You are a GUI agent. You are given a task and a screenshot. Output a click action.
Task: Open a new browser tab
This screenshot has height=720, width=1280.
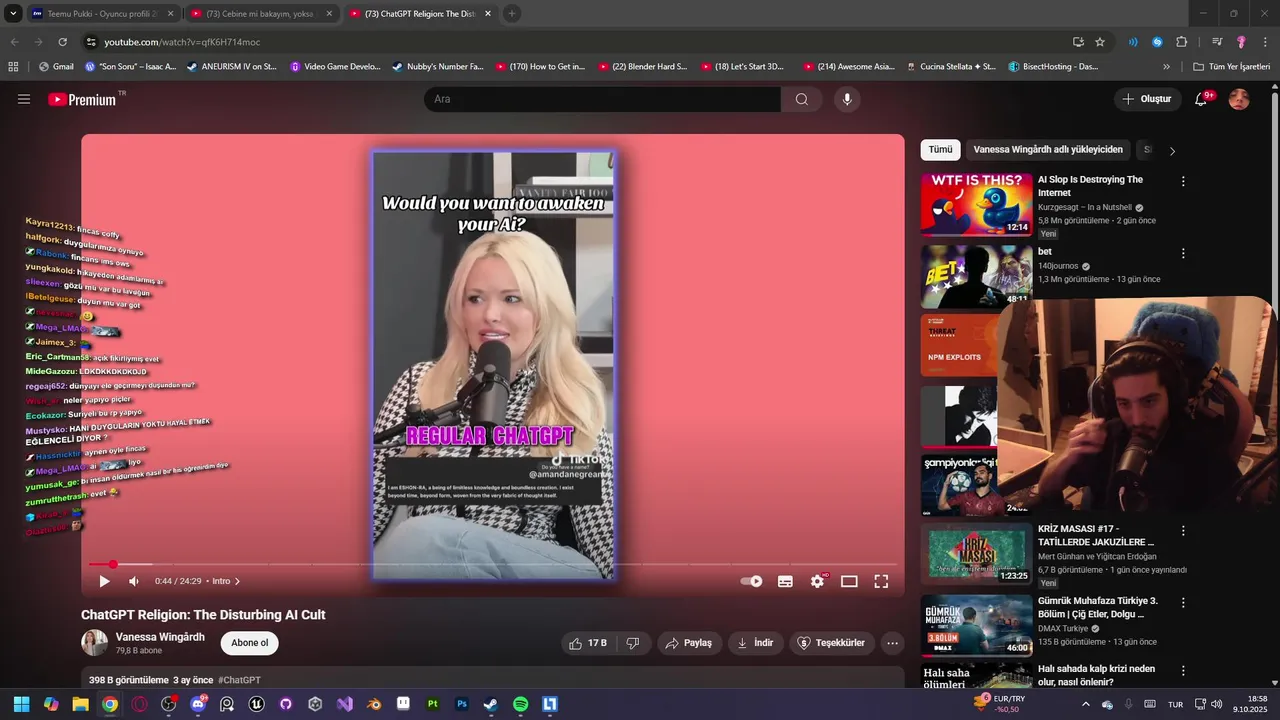(x=512, y=14)
